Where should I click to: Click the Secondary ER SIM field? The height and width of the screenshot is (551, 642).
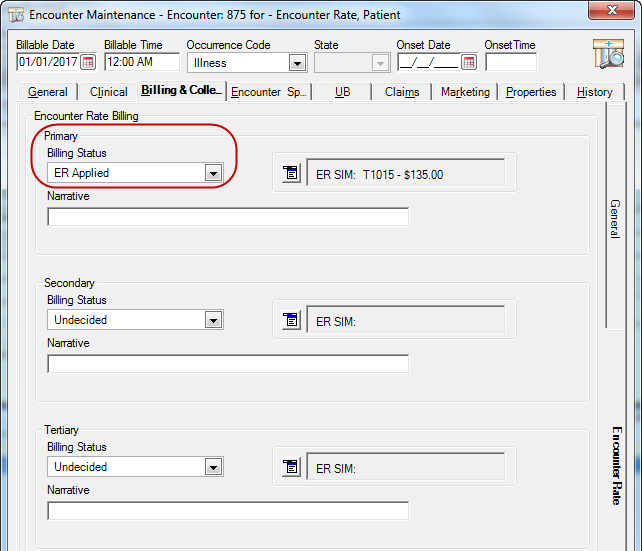coord(406,320)
